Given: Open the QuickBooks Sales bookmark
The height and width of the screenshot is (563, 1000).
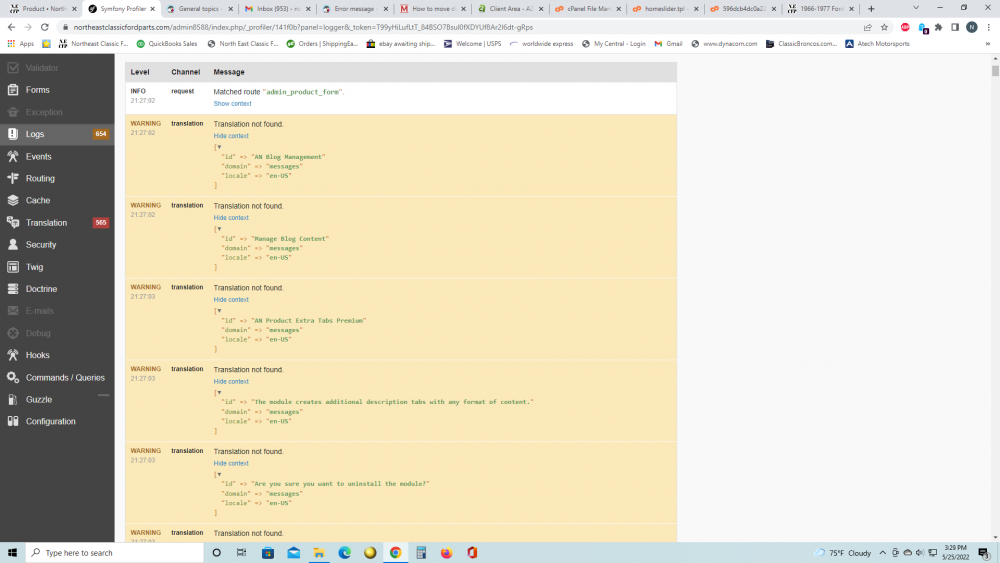Looking at the screenshot, I should click(x=167, y=44).
